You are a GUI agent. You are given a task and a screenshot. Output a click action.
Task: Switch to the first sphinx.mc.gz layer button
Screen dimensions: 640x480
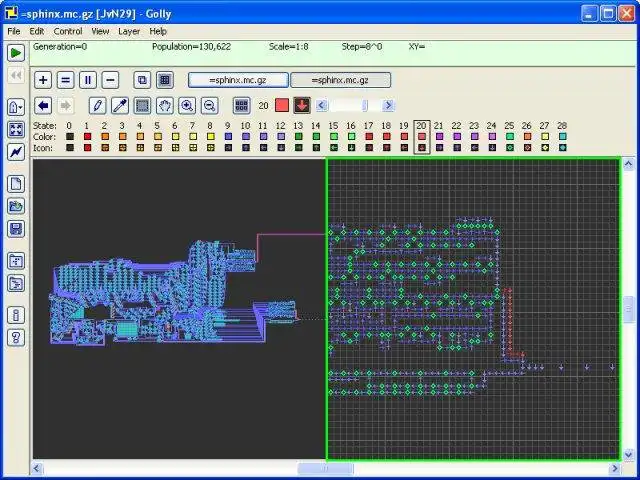coord(238,80)
